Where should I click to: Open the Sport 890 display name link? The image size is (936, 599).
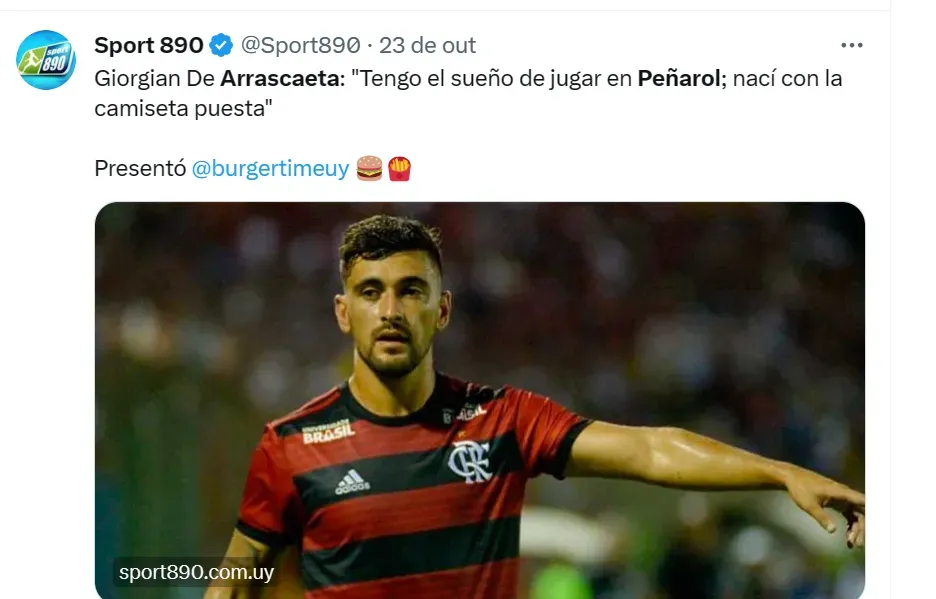point(149,45)
